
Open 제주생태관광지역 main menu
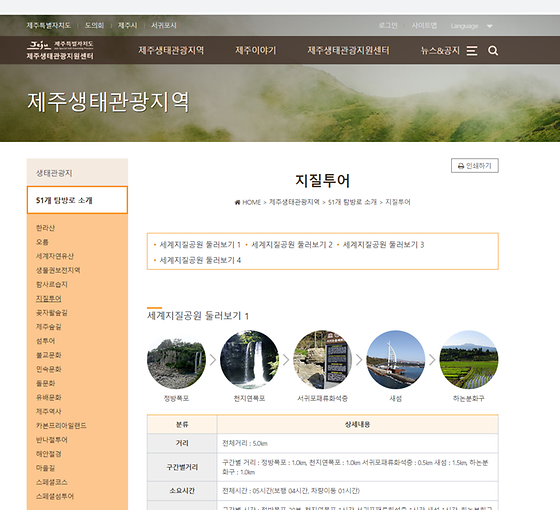171,50
